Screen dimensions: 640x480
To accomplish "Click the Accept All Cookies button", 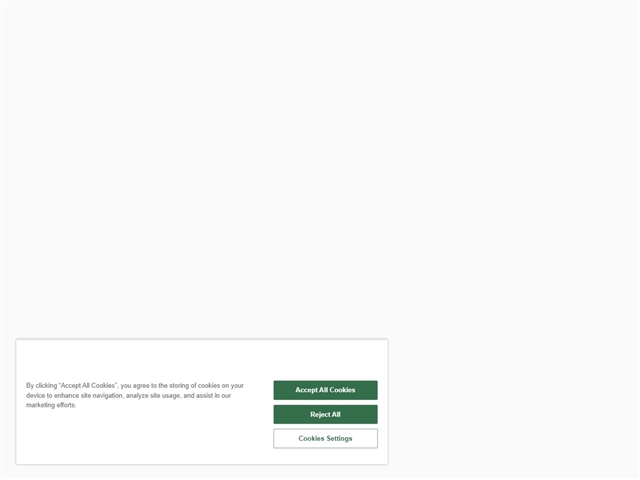I will point(325,390).
